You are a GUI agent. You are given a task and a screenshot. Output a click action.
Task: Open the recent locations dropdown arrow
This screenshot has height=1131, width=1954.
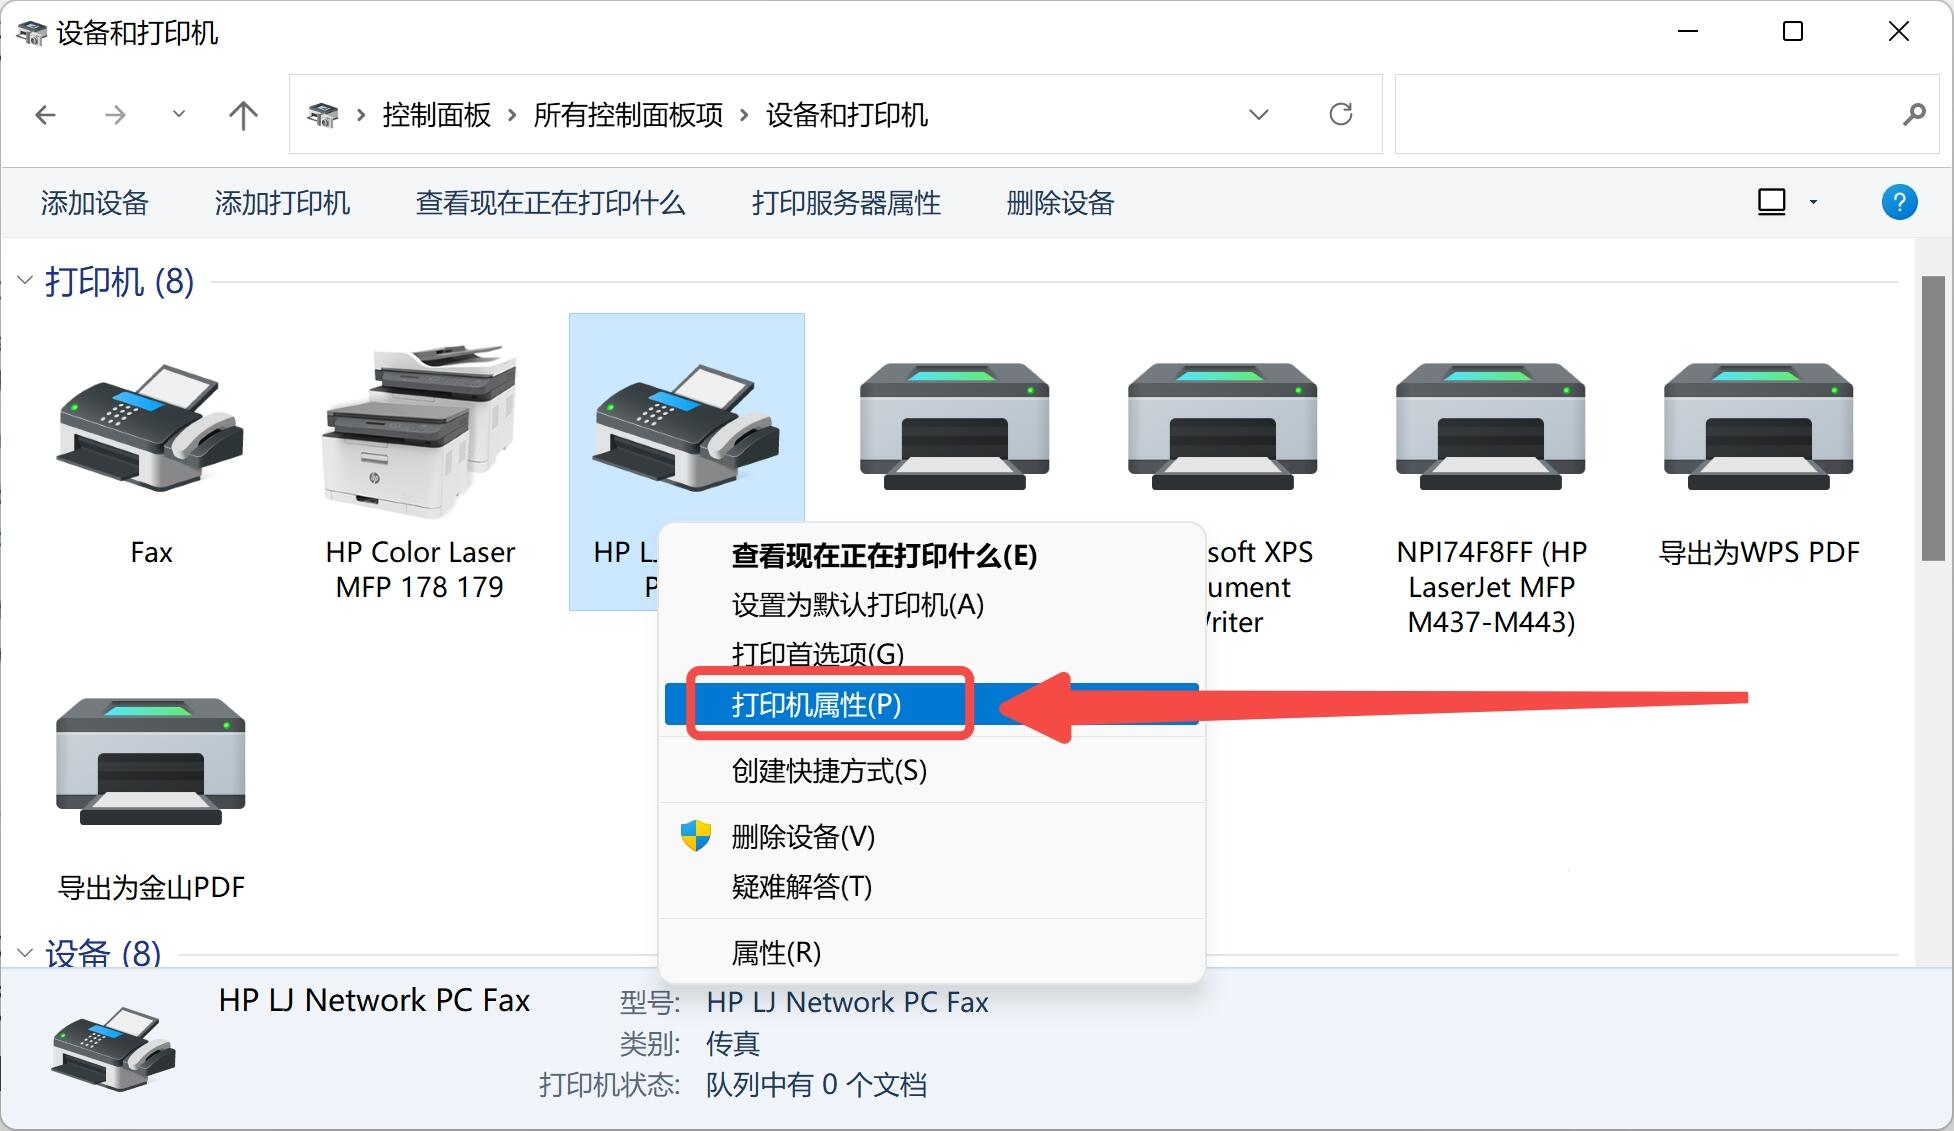(x=179, y=114)
